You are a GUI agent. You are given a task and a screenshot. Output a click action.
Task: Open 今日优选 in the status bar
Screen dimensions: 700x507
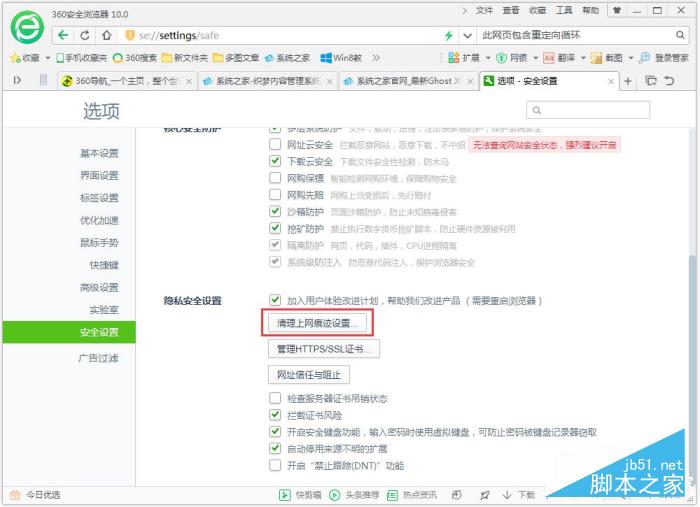coord(35,495)
